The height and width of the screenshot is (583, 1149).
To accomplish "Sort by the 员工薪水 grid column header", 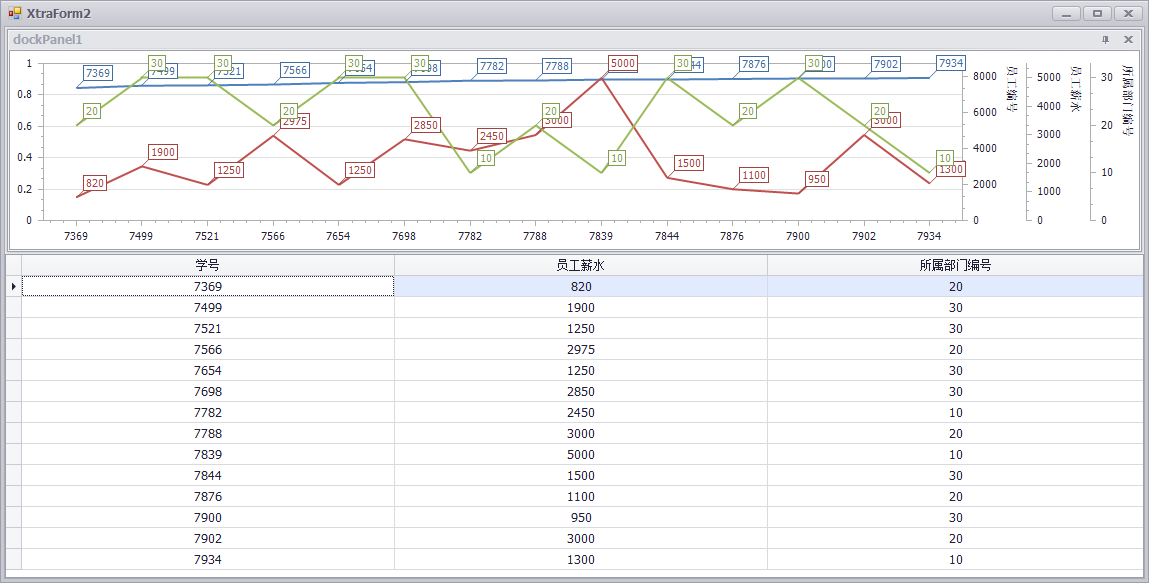I will pyautogui.click(x=580, y=265).
